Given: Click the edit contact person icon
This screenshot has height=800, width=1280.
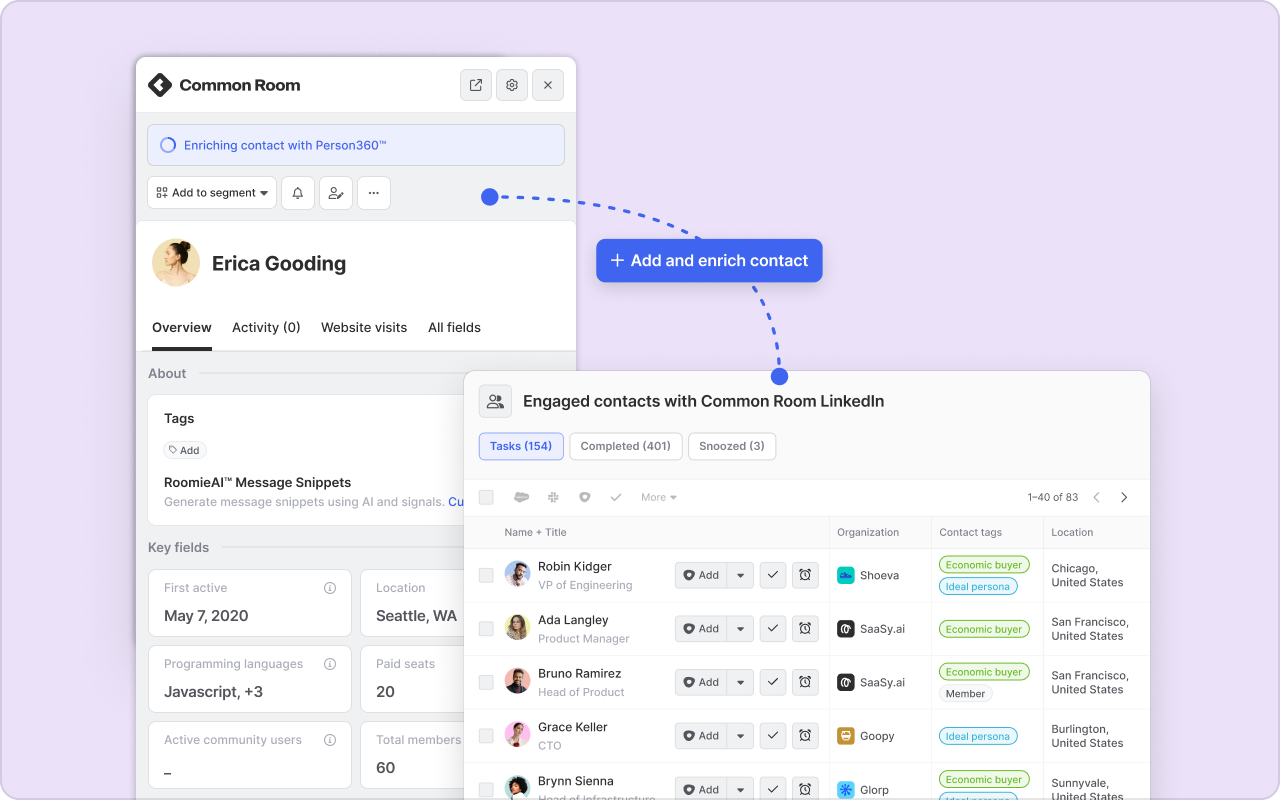Looking at the screenshot, I should click(336, 193).
